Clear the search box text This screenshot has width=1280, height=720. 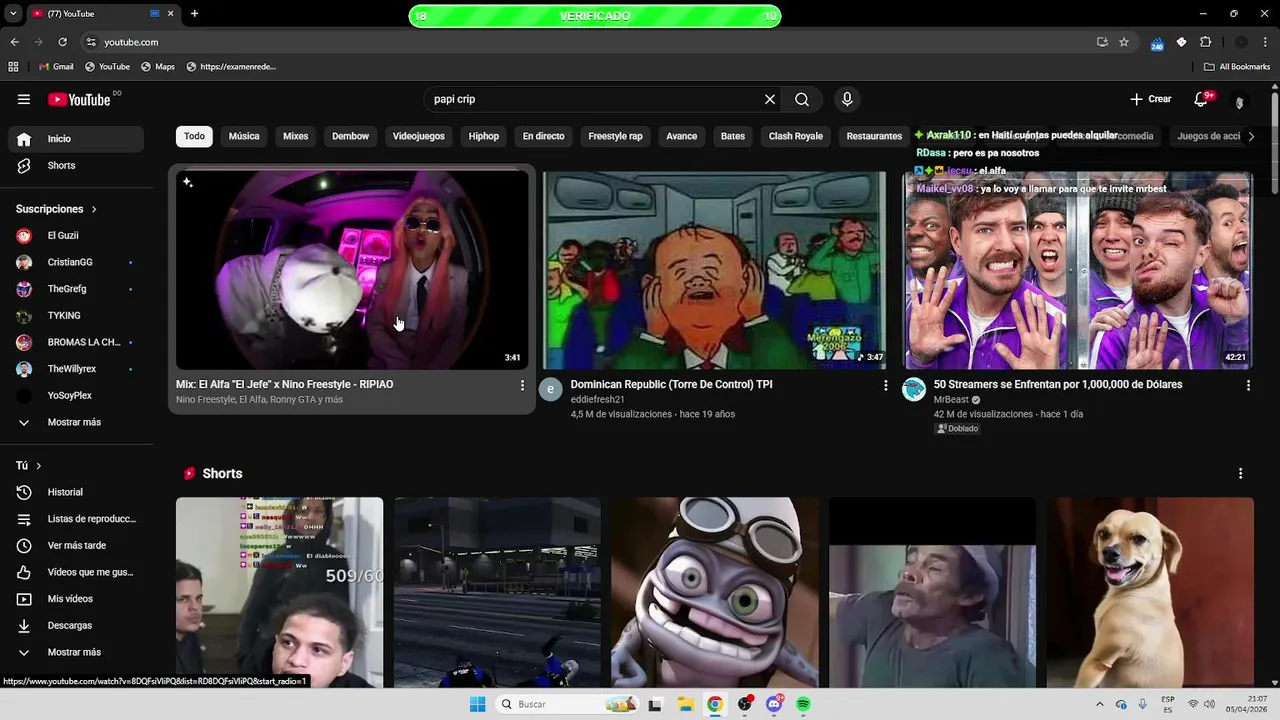tap(770, 99)
